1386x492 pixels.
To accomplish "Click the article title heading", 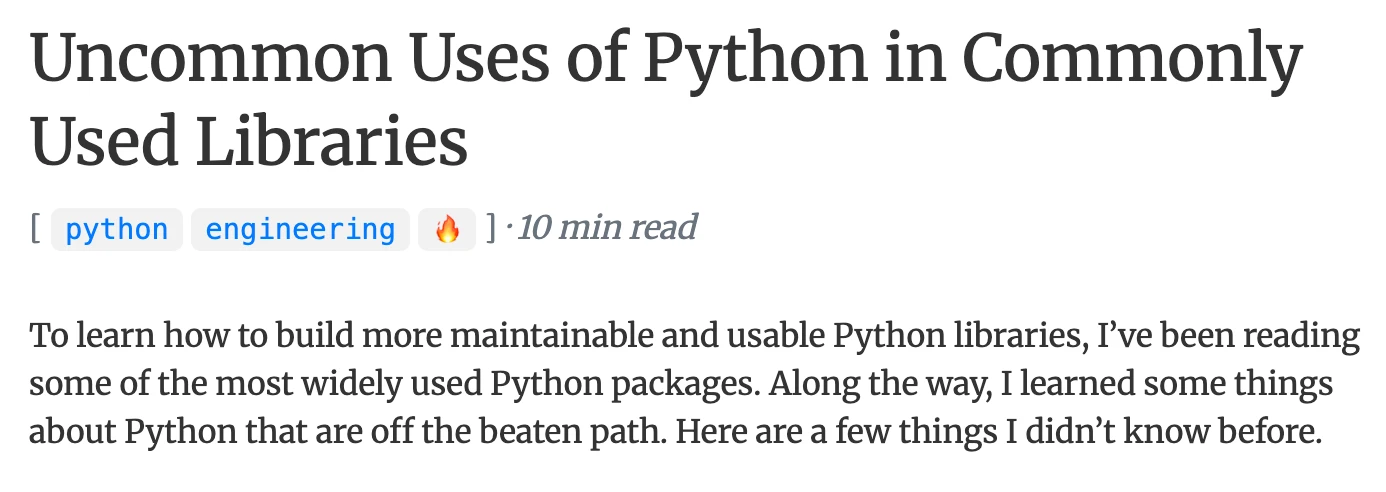I will [667, 101].
